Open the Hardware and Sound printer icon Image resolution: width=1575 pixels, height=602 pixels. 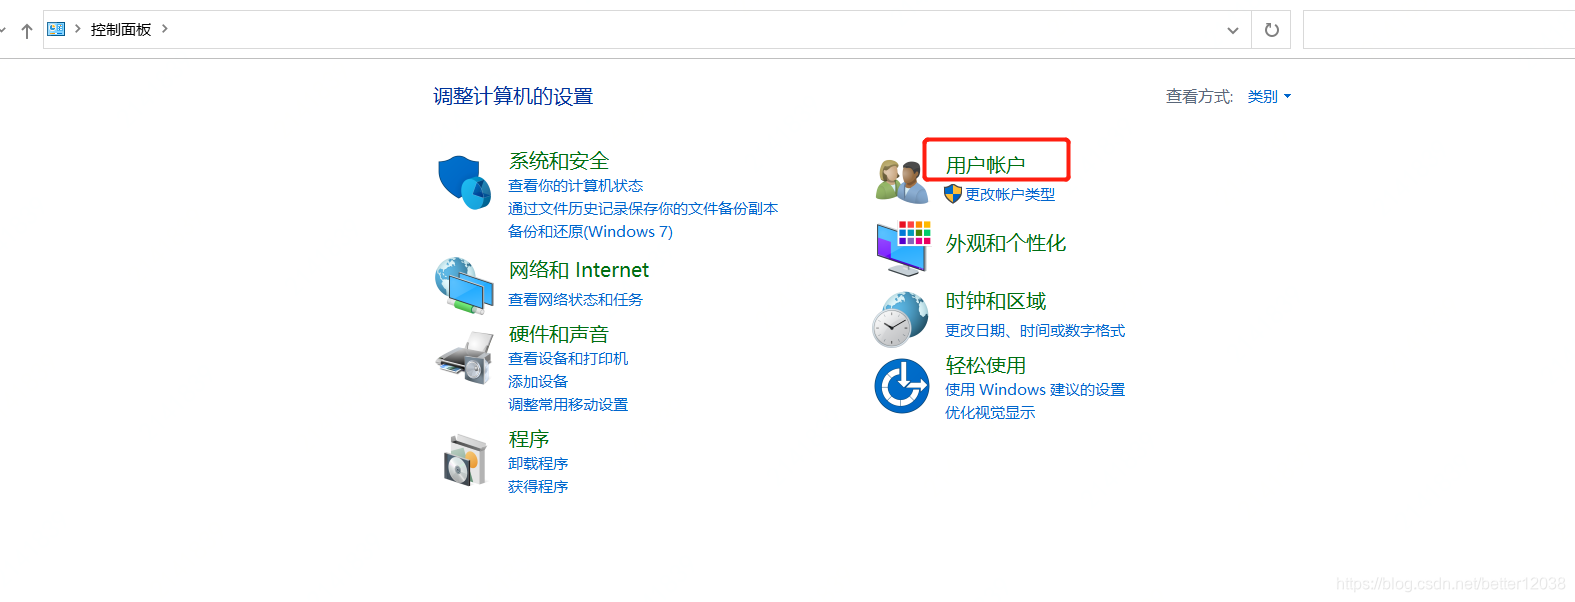coord(465,358)
